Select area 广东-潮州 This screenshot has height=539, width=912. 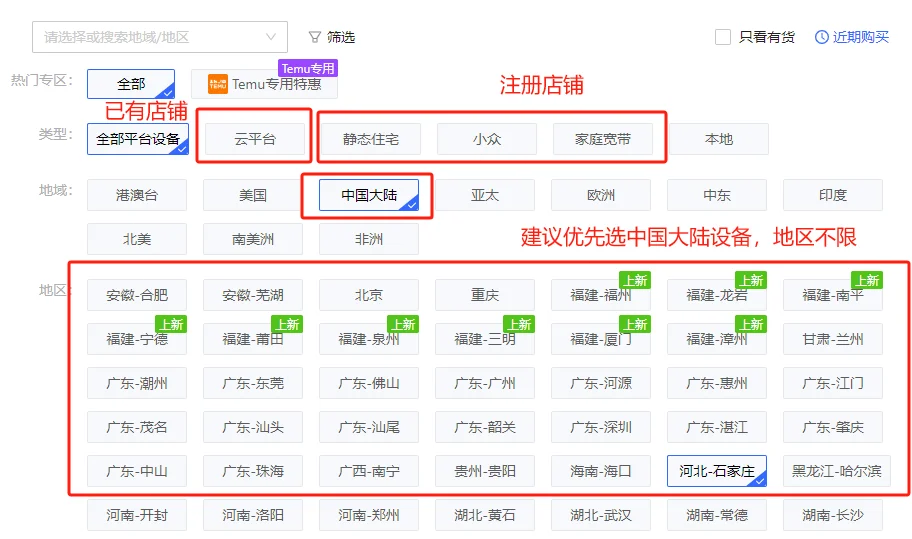[x=137, y=383]
